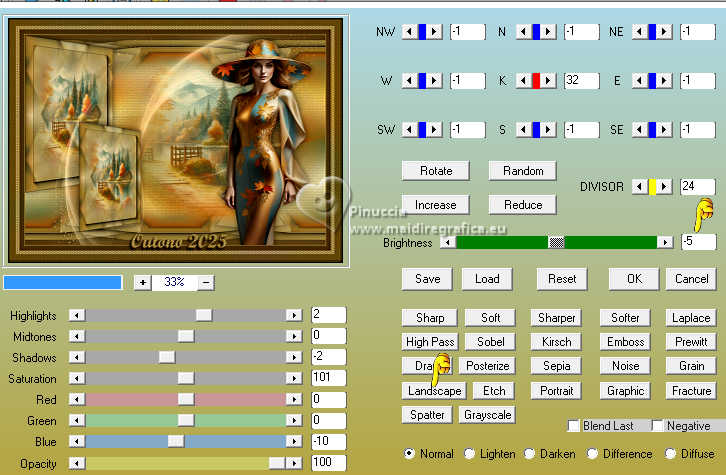726x475 pixels.
Task: Select the Normal blend mode
Action: (x=409, y=454)
